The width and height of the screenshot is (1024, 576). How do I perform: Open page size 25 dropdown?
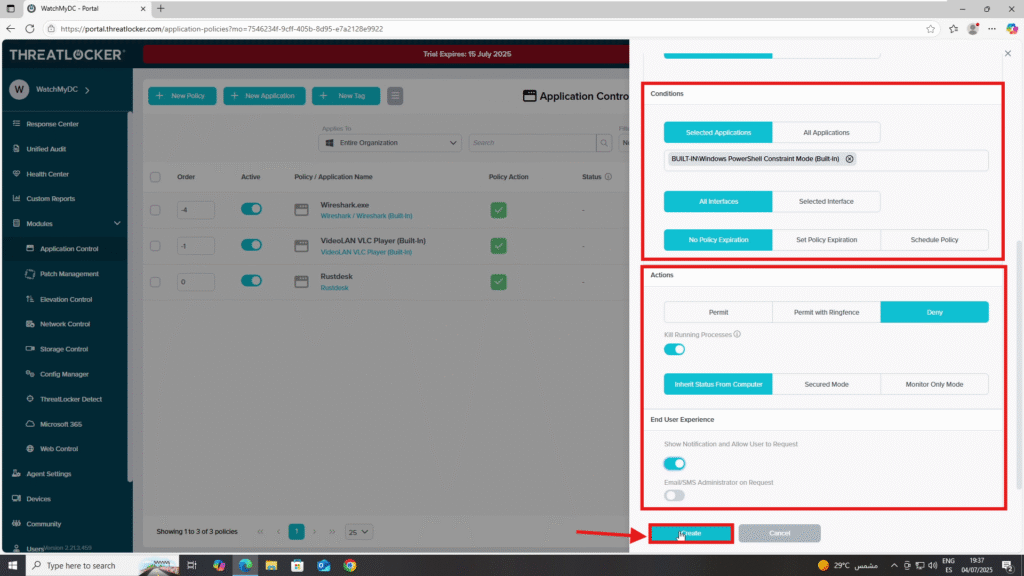(359, 532)
